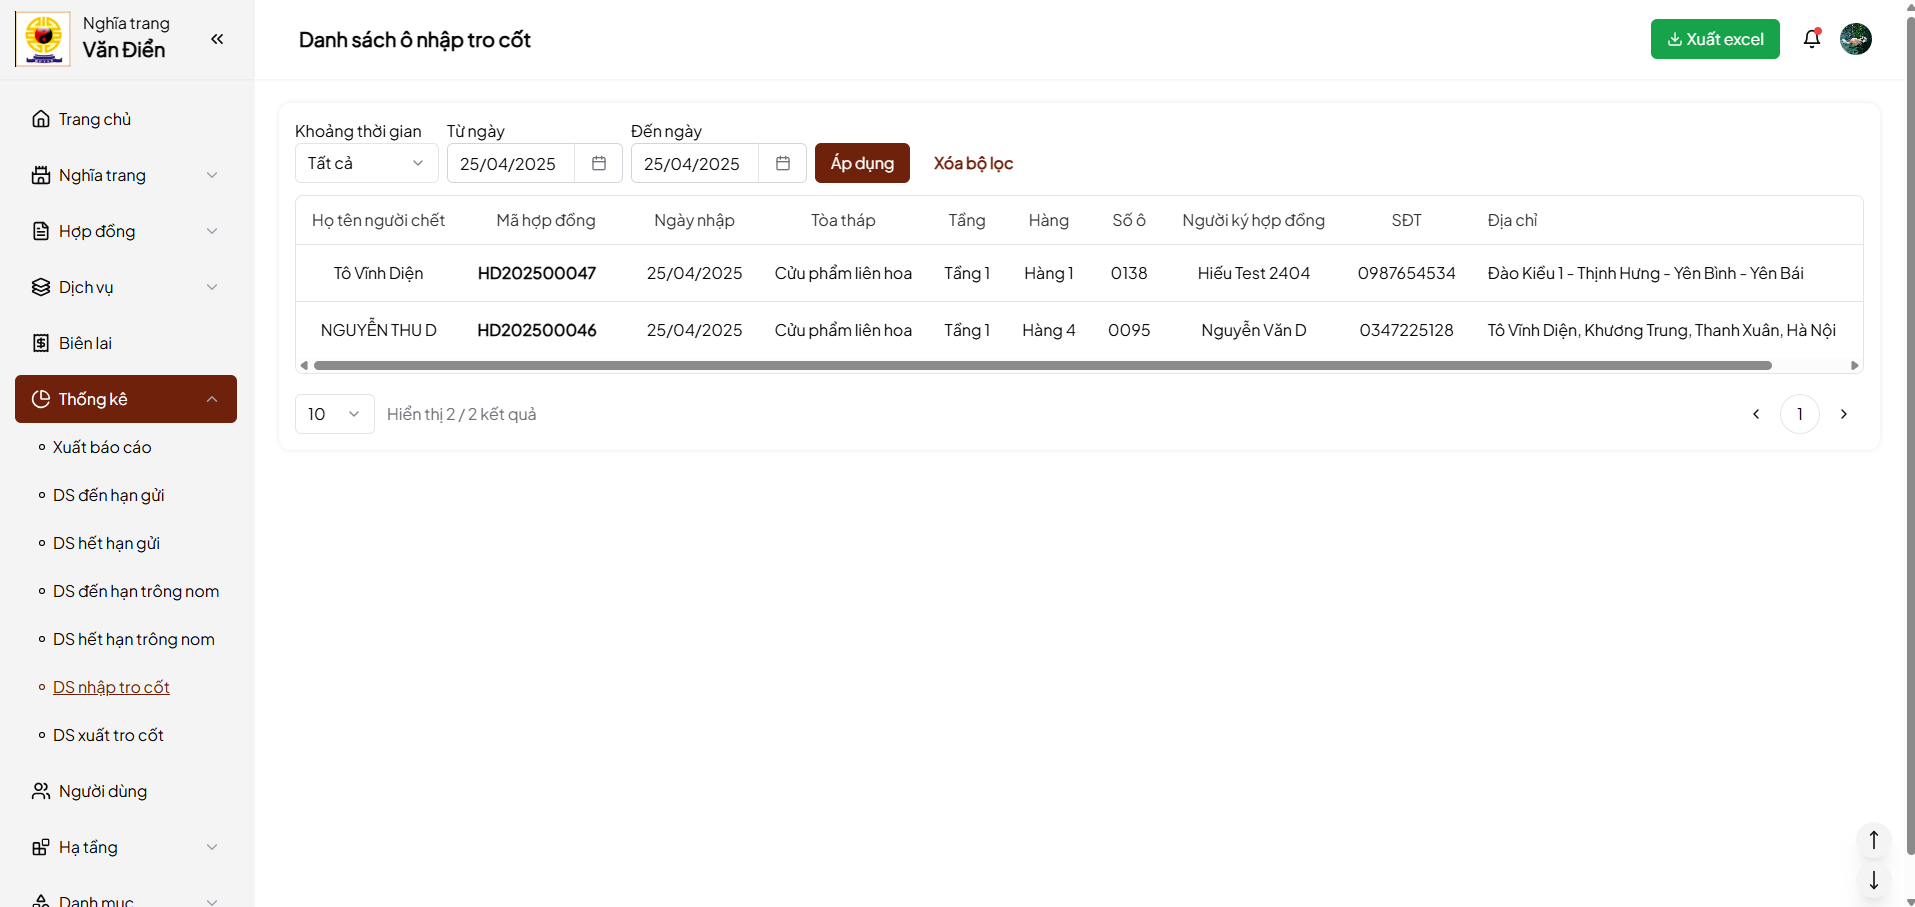Click the scroll-to-top arrow icon
Screen dimensions: 1915x907
[1873, 840]
